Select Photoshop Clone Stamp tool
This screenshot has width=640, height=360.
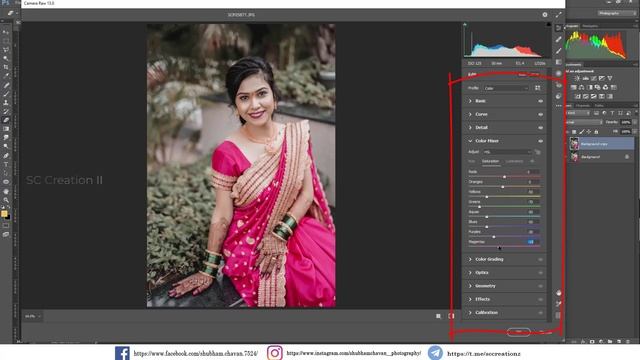pos(6,102)
